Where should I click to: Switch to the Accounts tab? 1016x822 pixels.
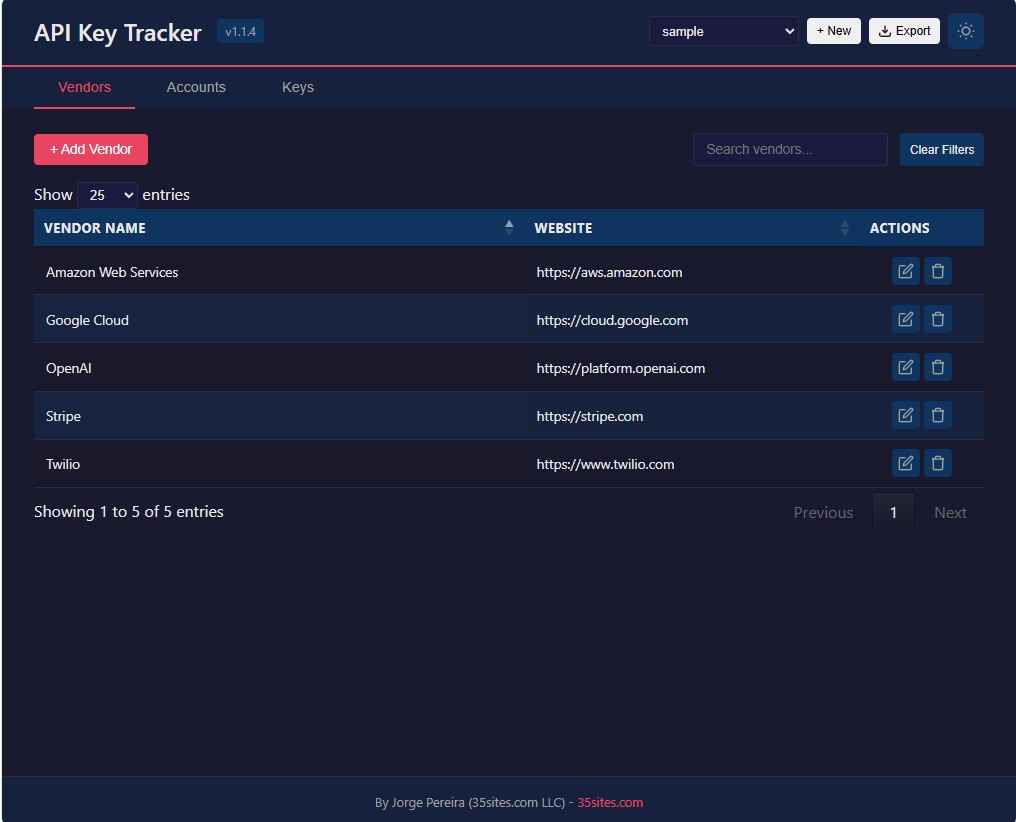click(196, 87)
